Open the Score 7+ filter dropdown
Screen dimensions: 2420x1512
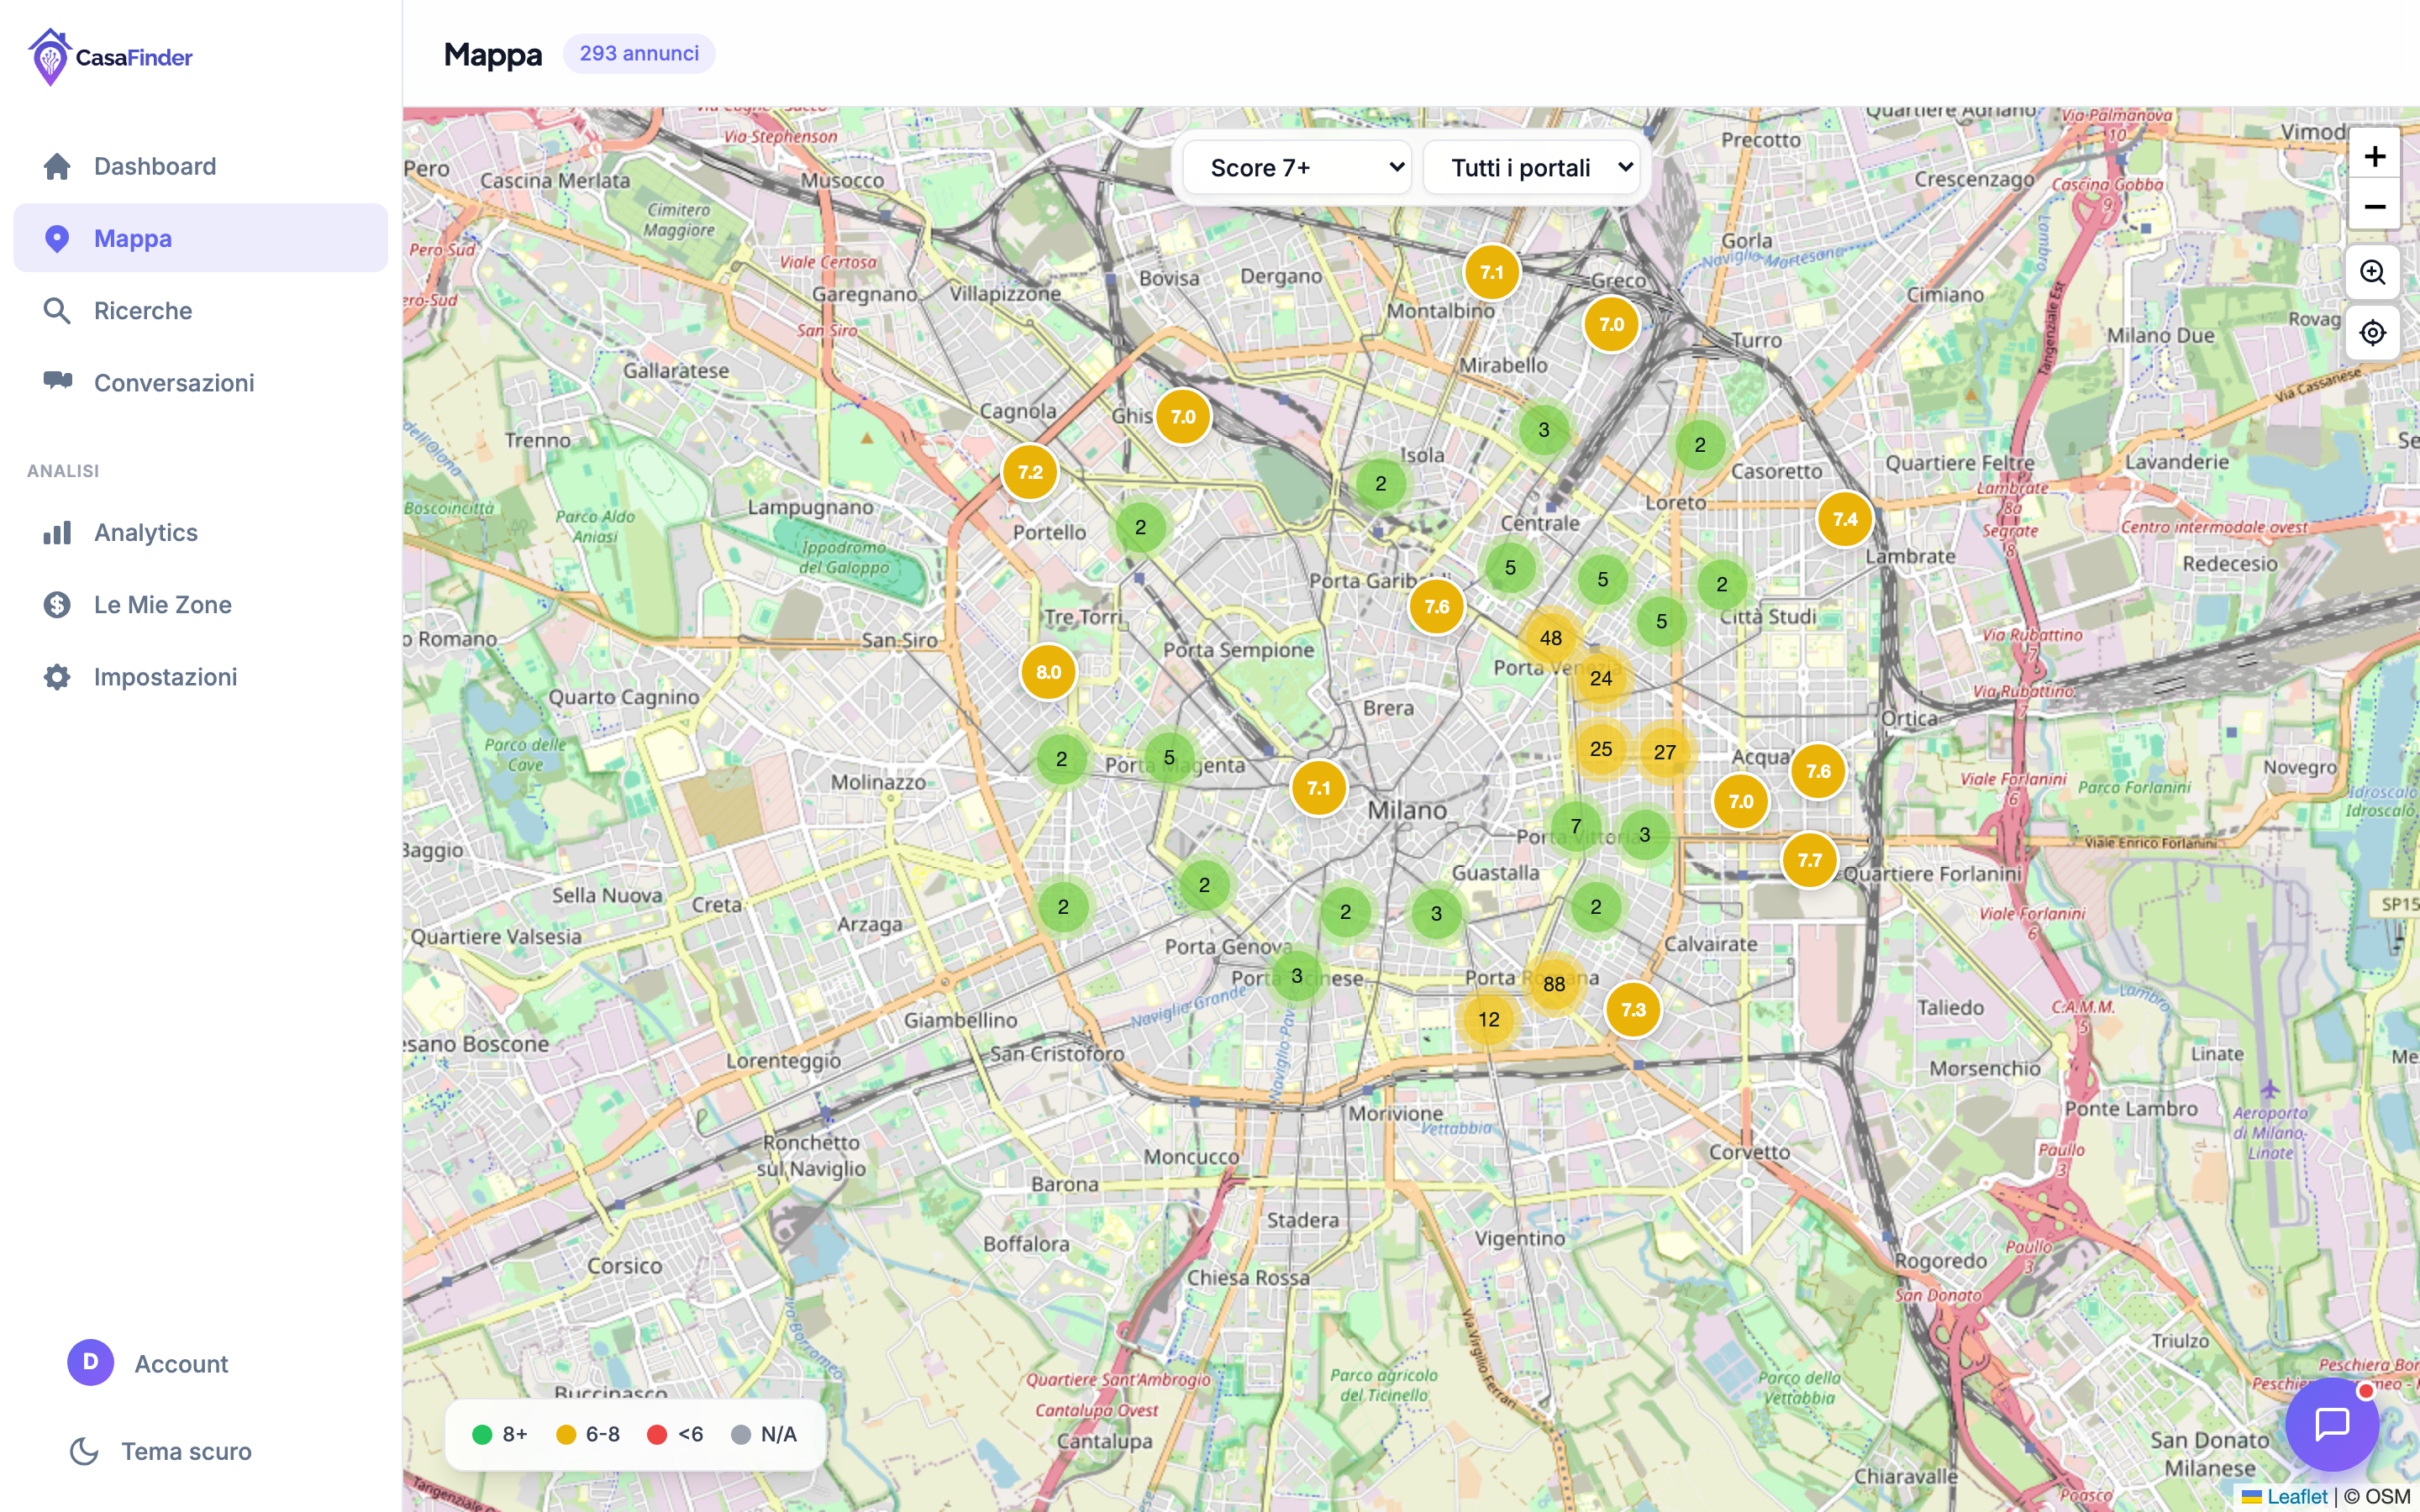[1297, 167]
